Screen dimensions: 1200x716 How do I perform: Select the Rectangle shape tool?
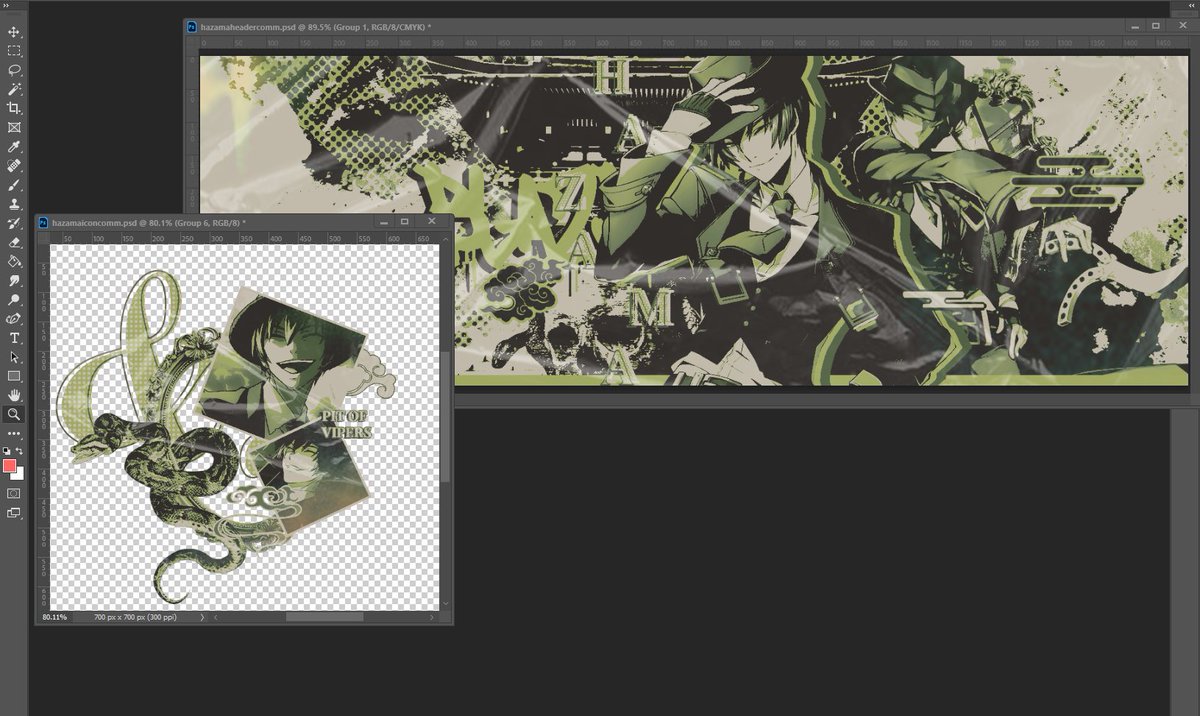14,376
